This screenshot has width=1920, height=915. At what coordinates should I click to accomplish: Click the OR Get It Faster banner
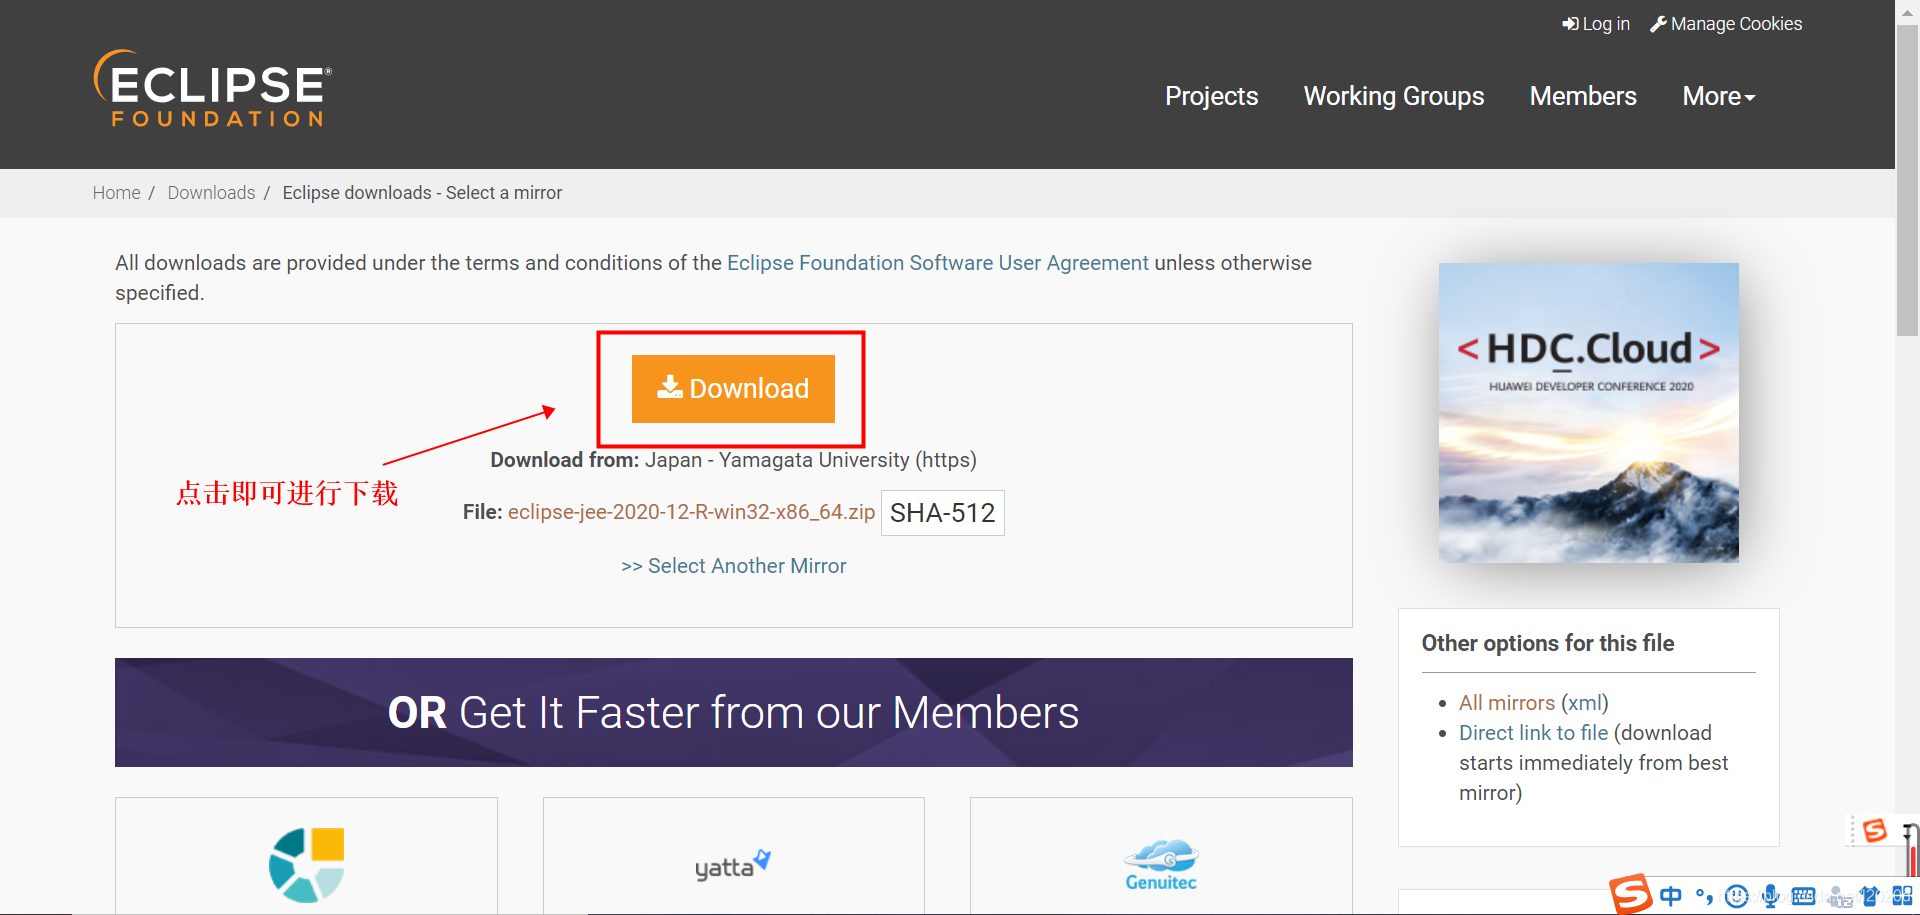point(734,713)
